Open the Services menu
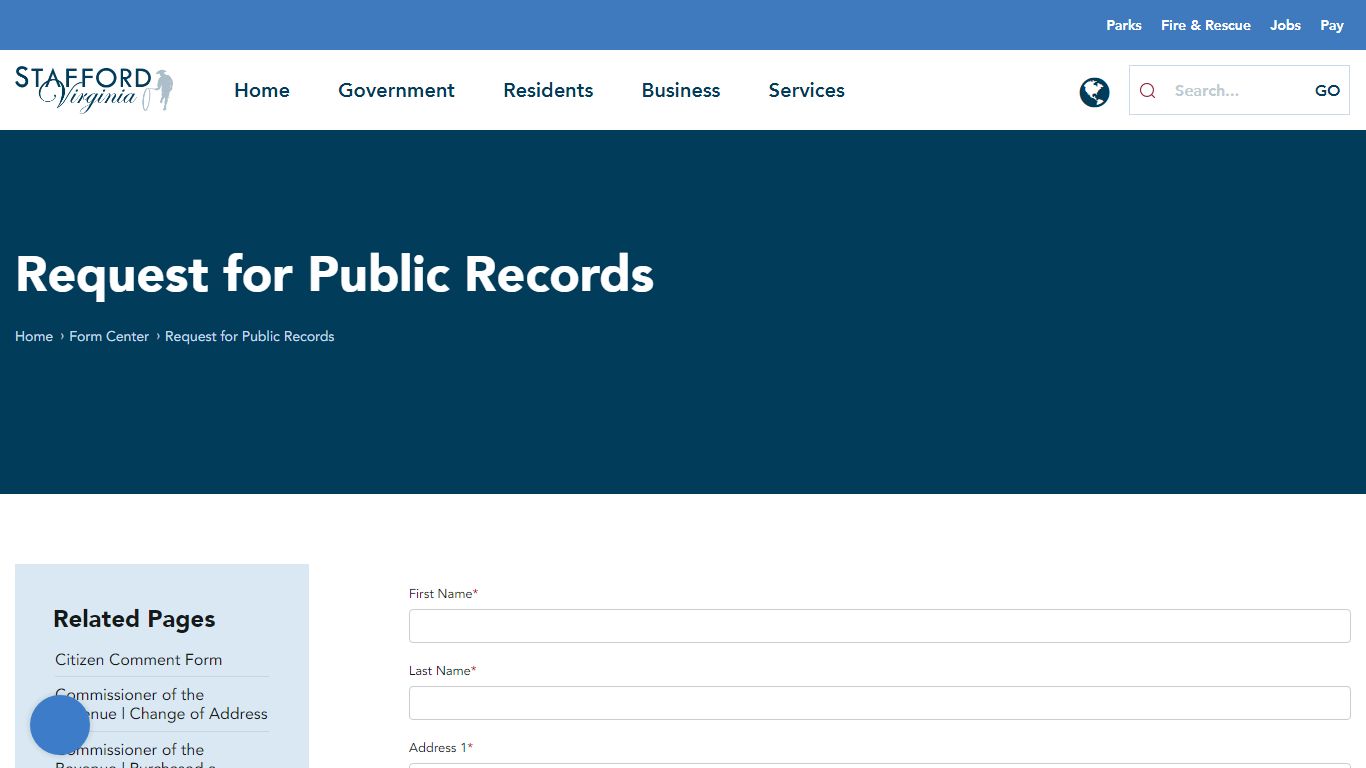1366x768 pixels. (x=807, y=90)
